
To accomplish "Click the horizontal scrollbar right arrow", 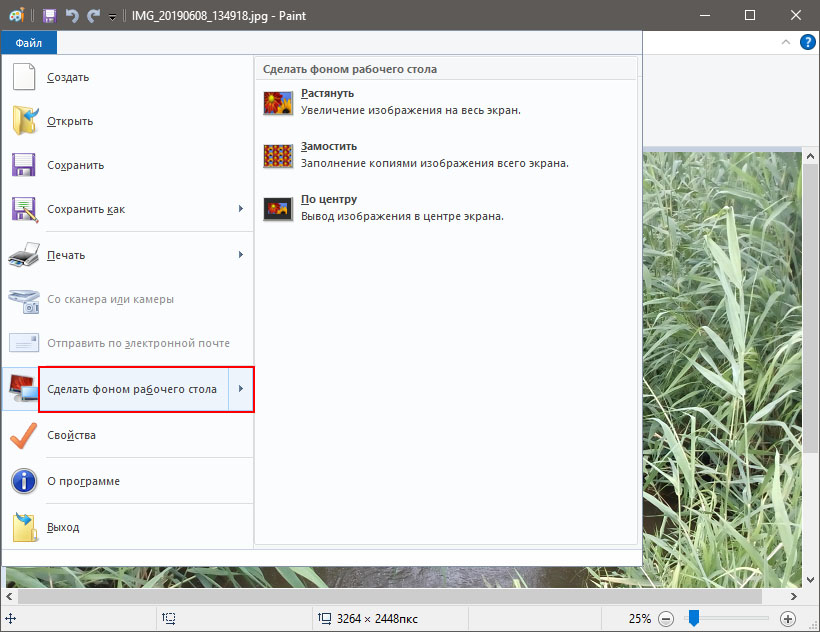I will [794, 596].
